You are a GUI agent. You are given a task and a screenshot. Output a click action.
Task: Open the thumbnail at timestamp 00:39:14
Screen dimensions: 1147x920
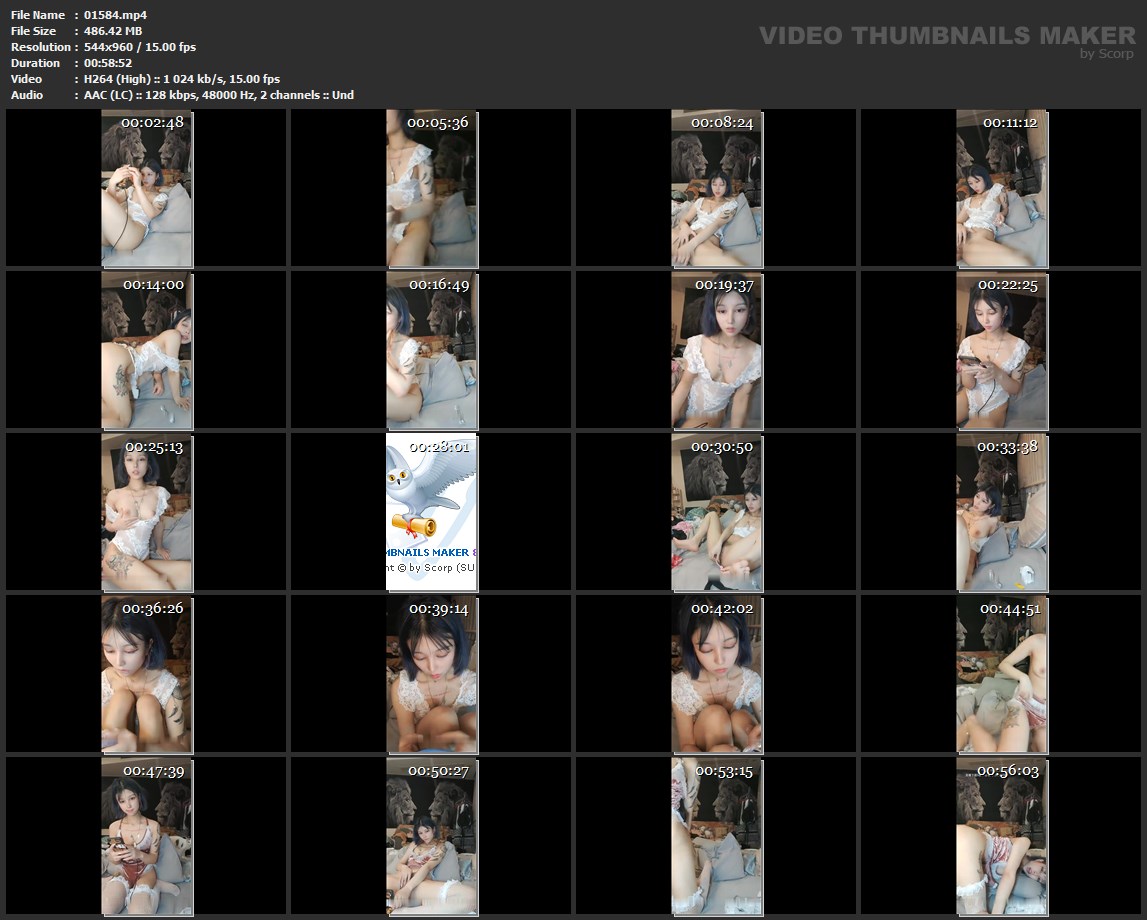pos(432,674)
